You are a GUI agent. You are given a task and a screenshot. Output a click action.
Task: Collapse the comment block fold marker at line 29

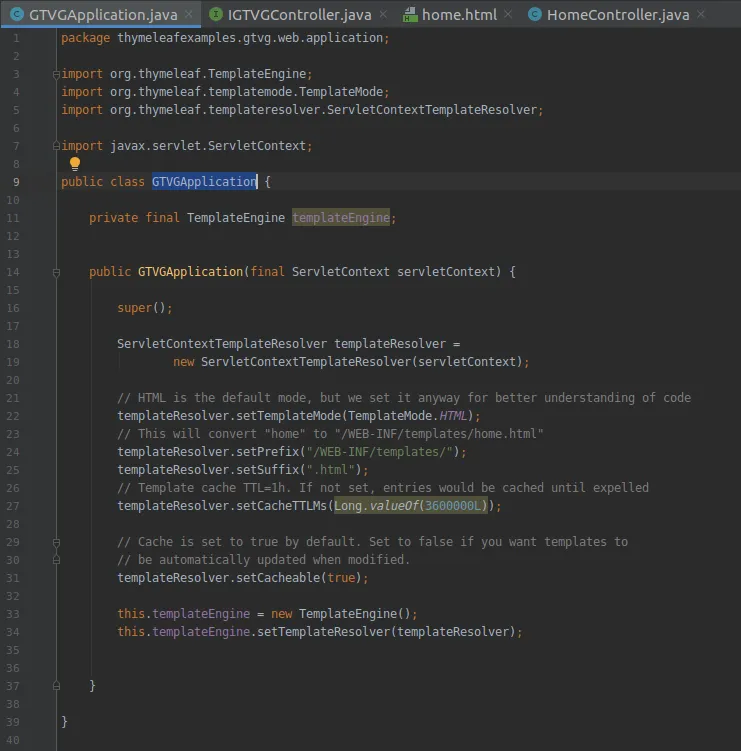(56, 542)
